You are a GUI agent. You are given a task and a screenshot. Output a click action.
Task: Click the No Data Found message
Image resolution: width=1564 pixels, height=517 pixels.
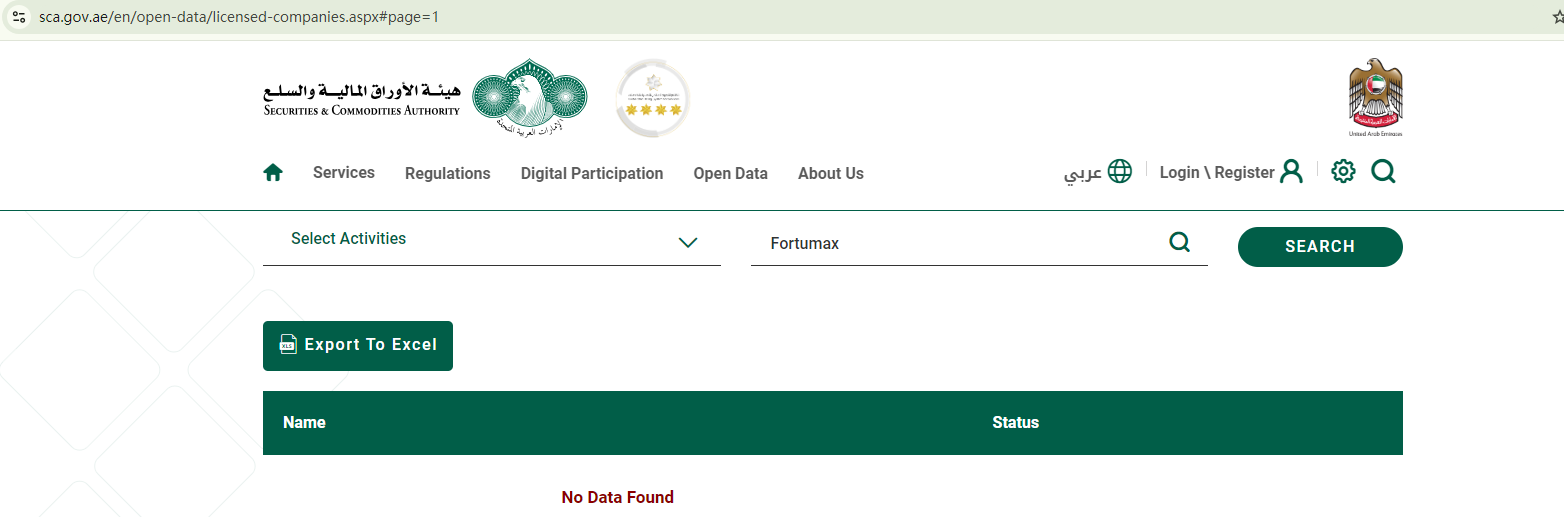point(618,497)
